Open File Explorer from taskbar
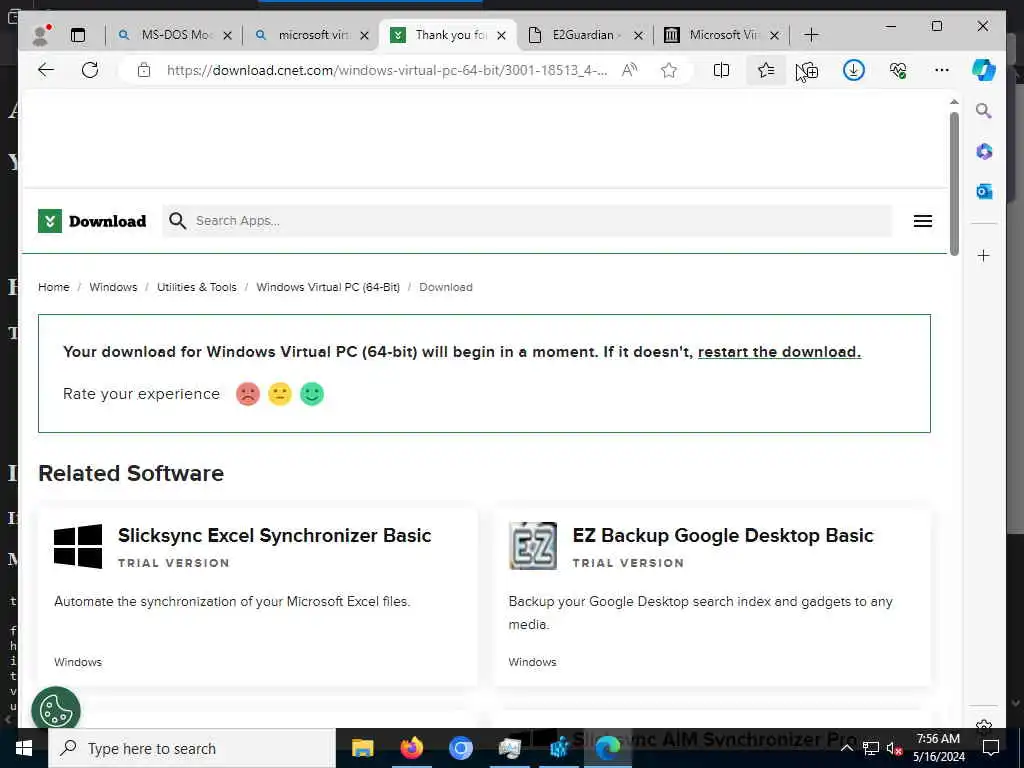The image size is (1024, 768). [x=362, y=748]
